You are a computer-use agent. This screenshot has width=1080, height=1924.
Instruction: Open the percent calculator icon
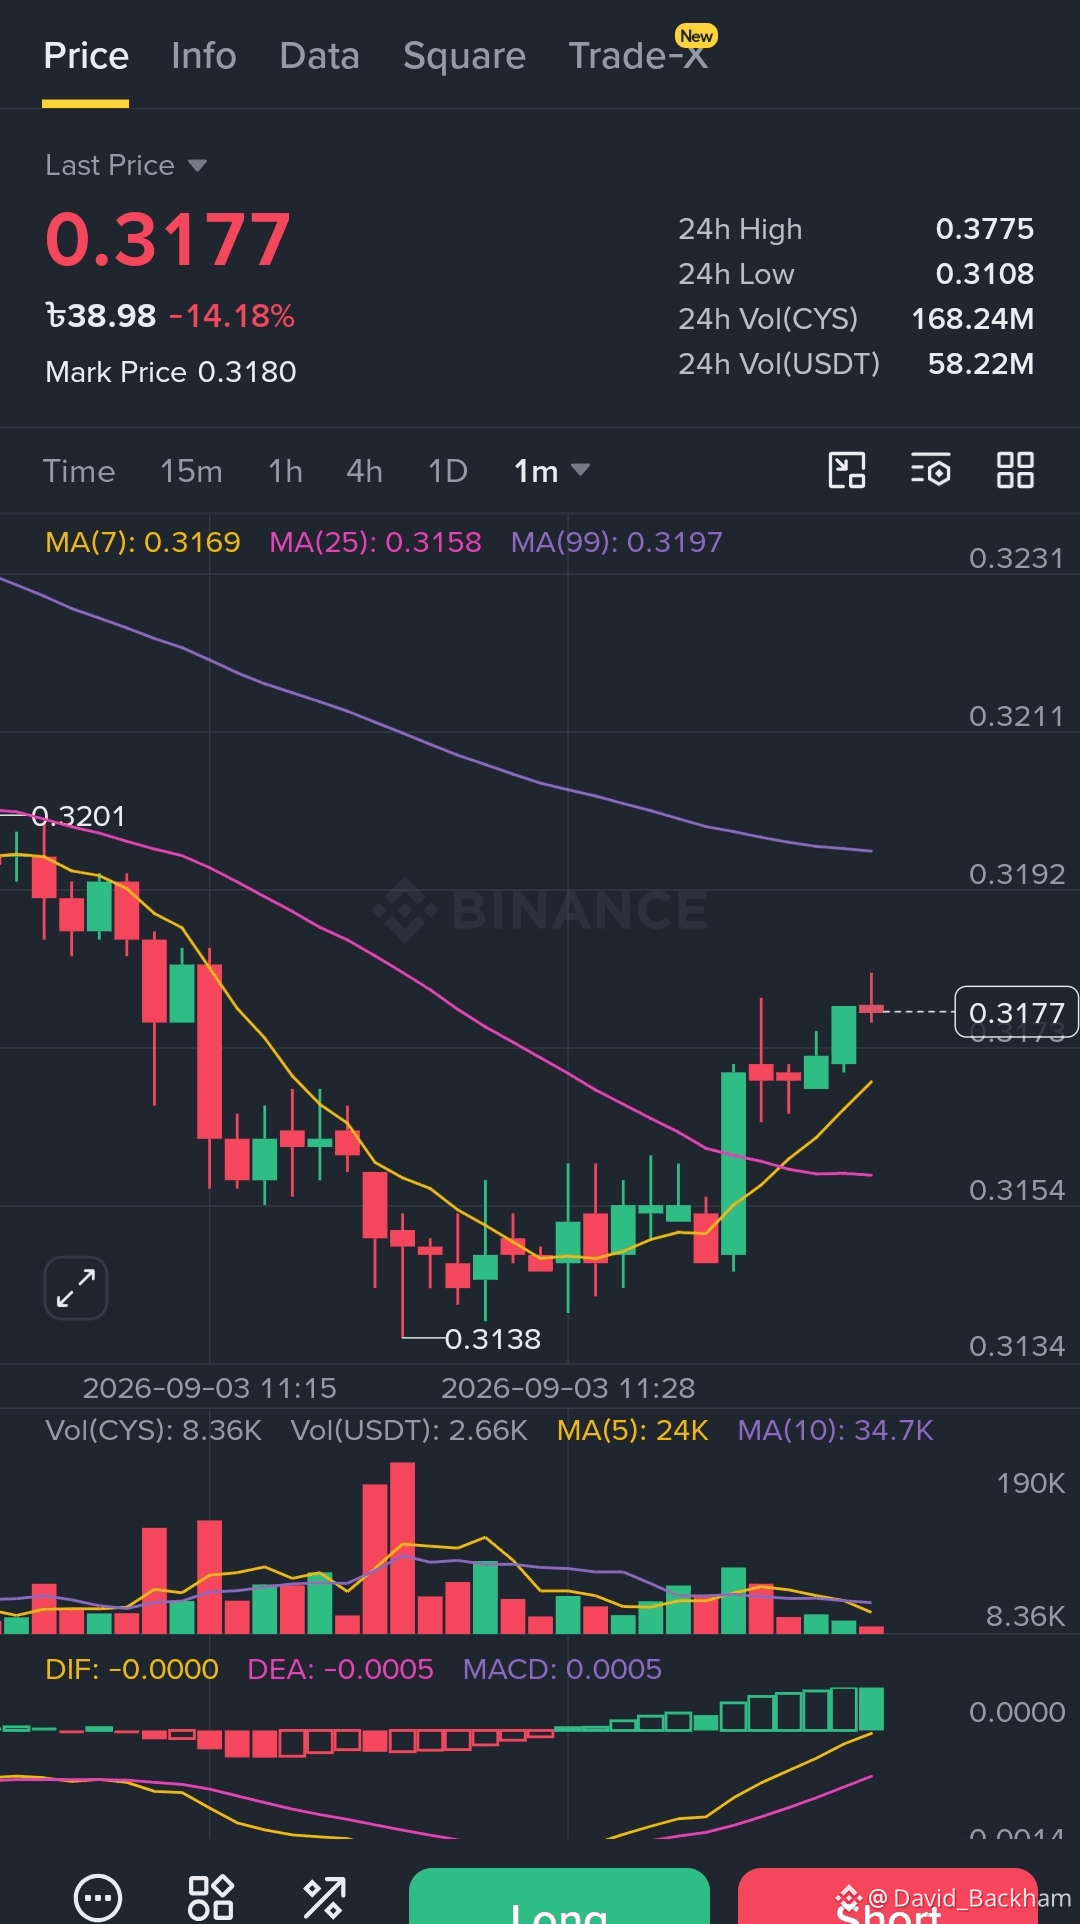coord(324,1897)
